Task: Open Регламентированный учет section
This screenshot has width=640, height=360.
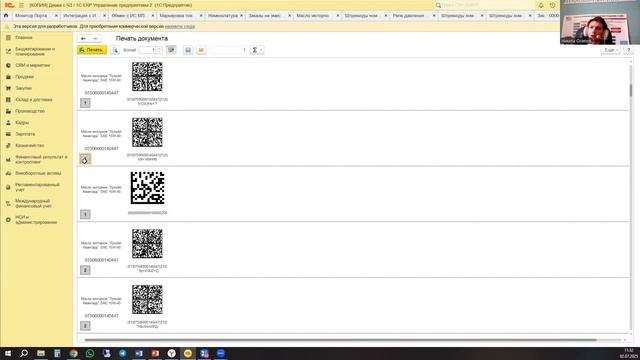Action: point(37,187)
